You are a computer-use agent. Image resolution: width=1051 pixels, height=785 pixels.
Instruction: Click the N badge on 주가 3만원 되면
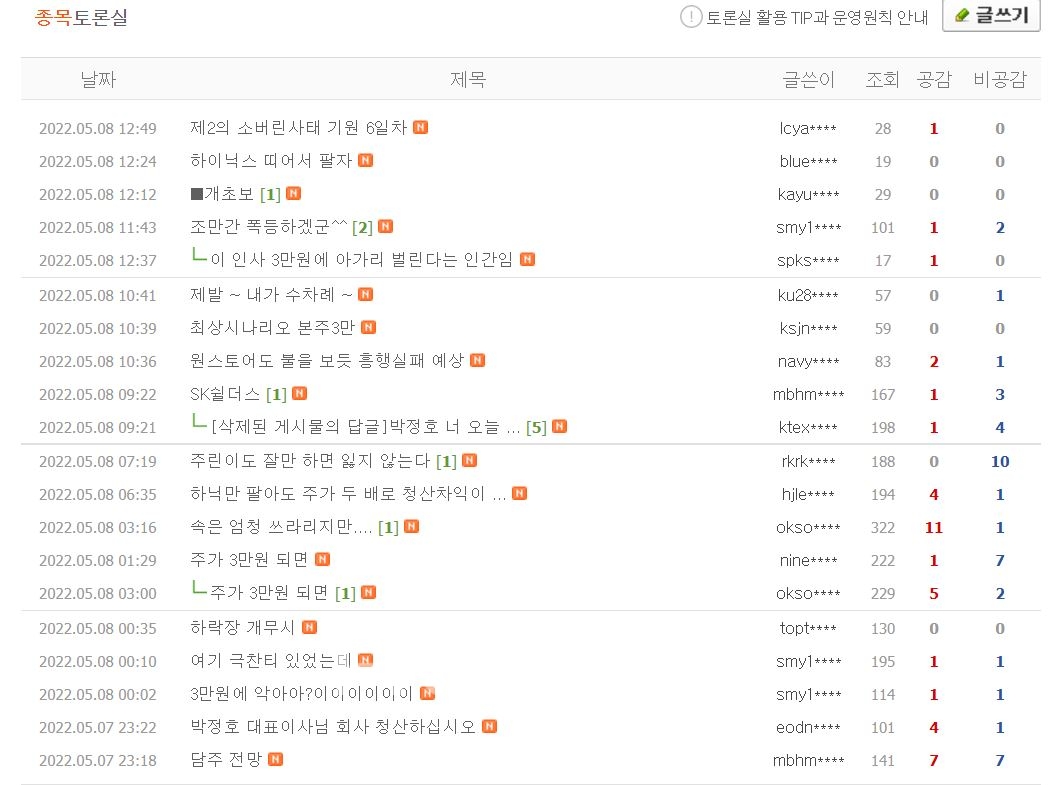(321, 560)
